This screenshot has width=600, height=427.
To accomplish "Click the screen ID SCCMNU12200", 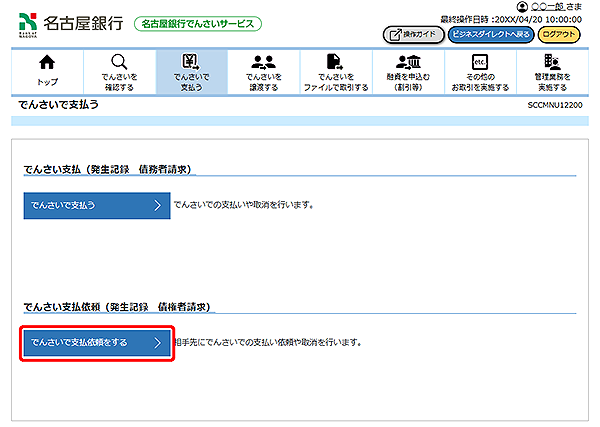I will 555,105.
